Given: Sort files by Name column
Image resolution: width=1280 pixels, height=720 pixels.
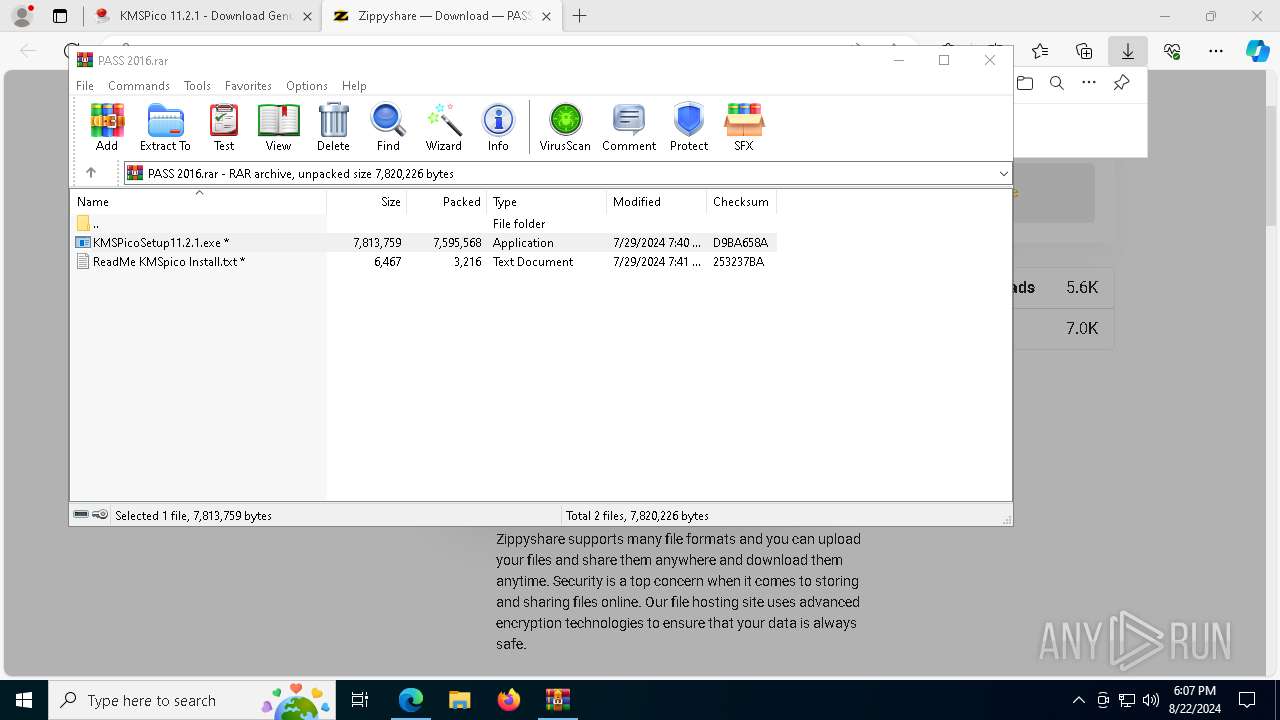Looking at the screenshot, I should click(198, 201).
